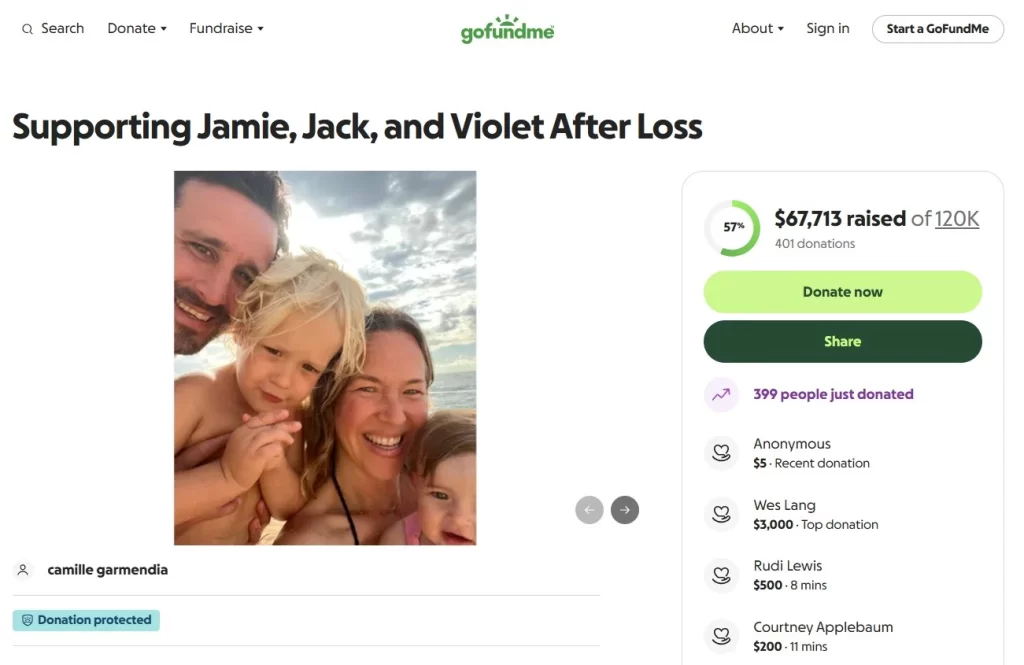Click the donation icon next to Anonymous
Screen dimensions: 1024x665
pyautogui.click(x=721, y=453)
